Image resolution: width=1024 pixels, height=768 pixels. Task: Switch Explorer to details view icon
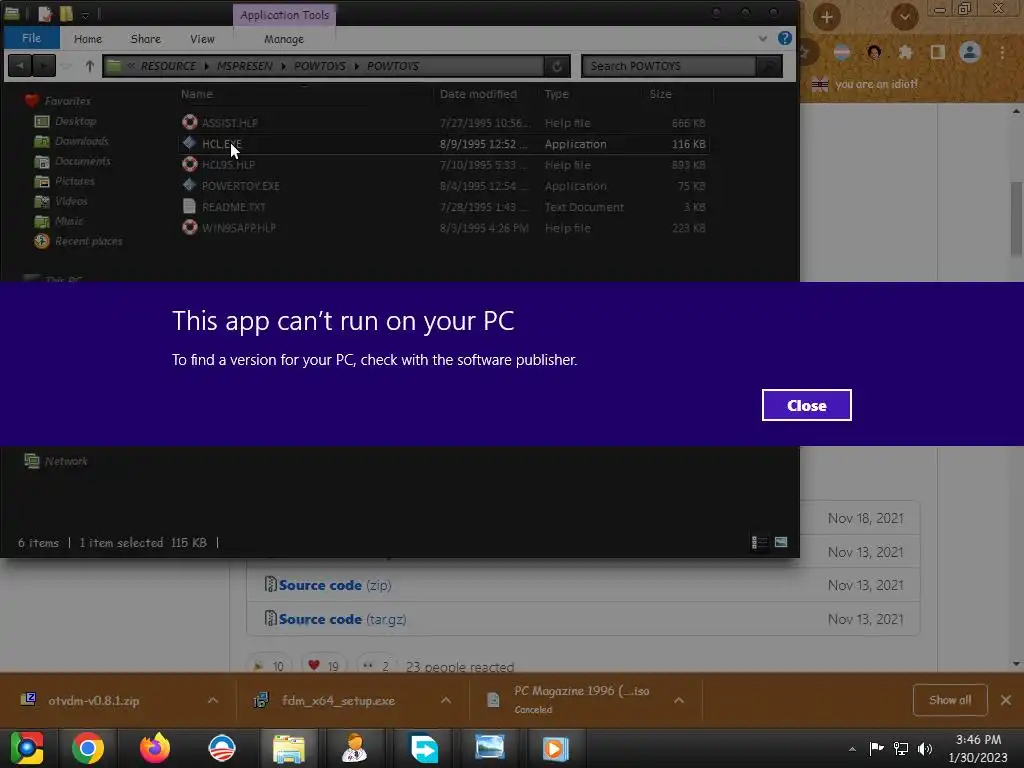pyautogui.click(x=759, y=543)
